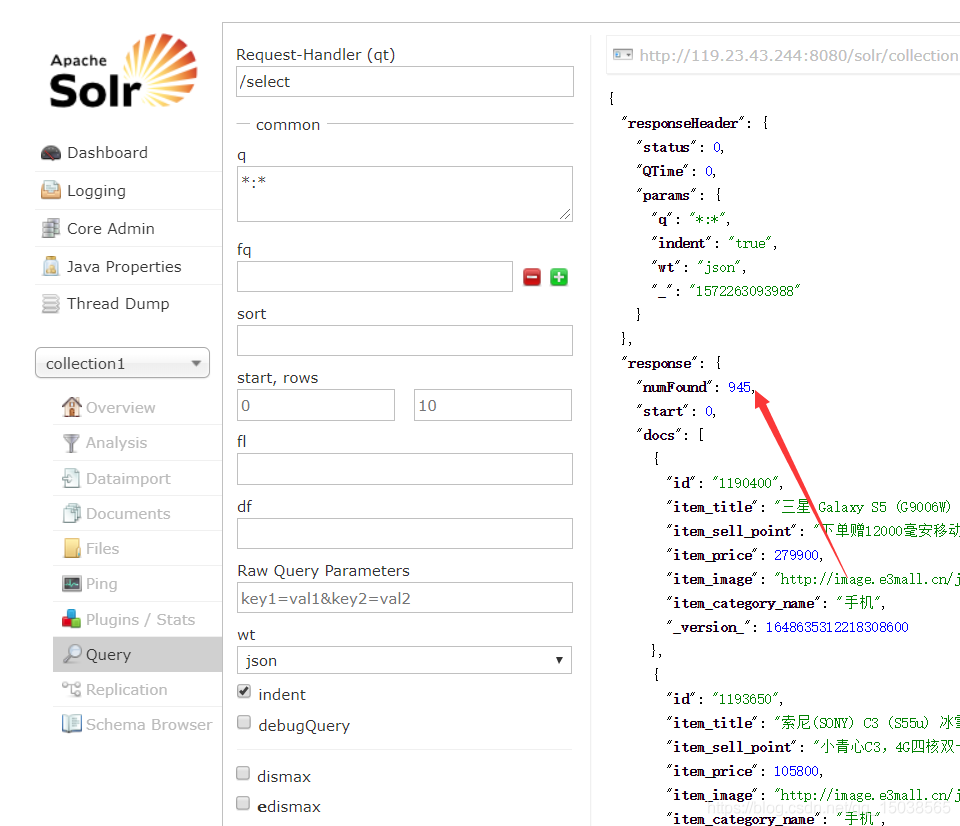Click the Schema Browser book icon
960x826 pixels.
pos(72,724)
